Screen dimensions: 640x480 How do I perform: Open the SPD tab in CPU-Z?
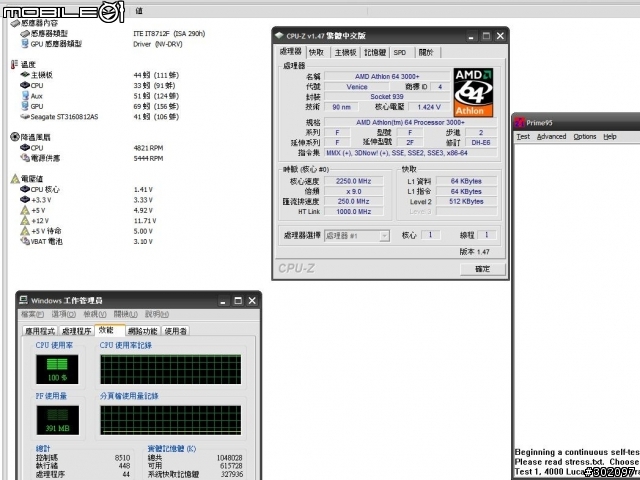tap(400, 53)
